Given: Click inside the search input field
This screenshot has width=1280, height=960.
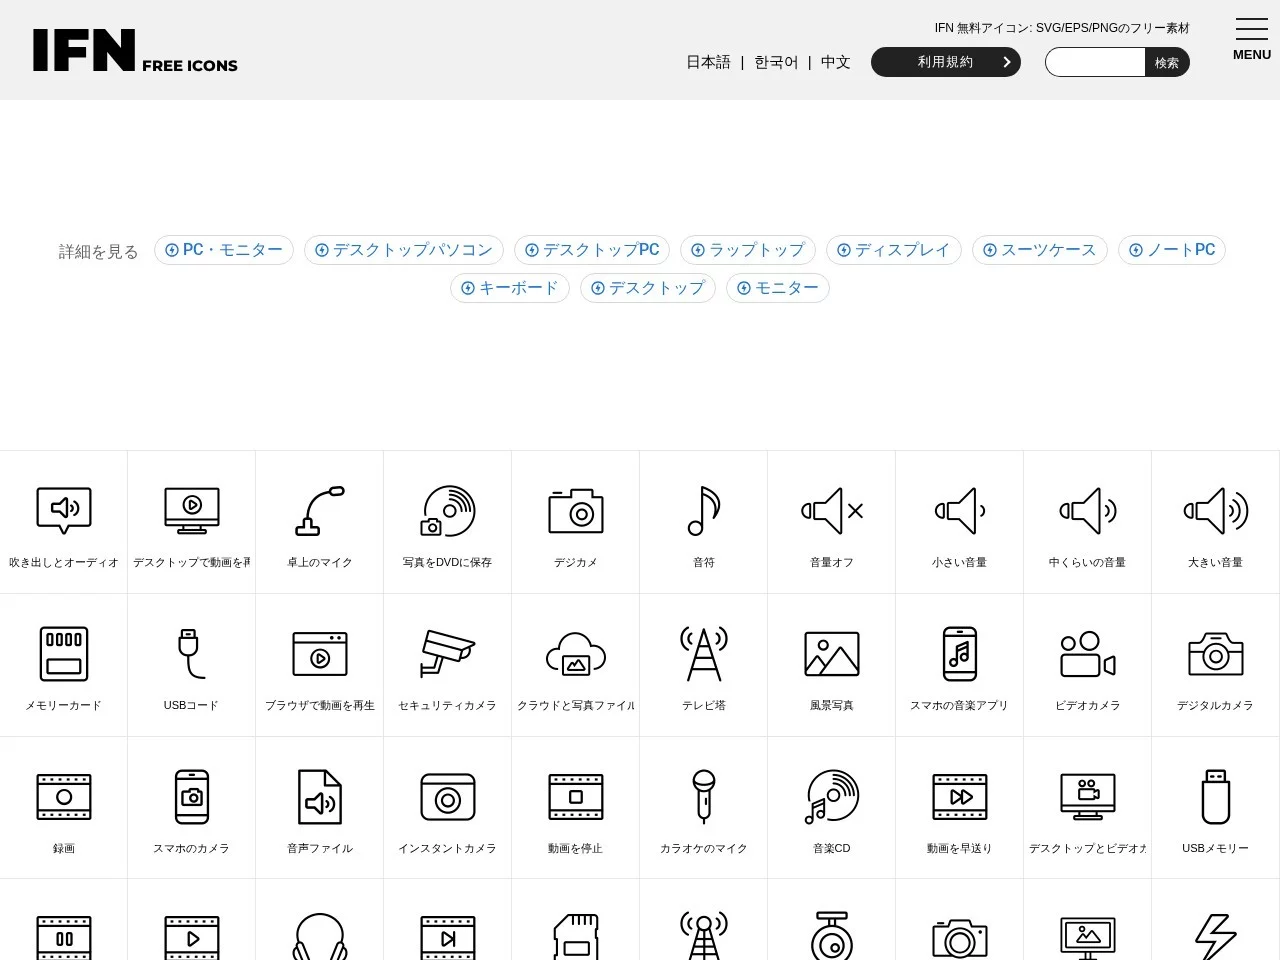Looking at the screenshot, I should point(1094,61).
